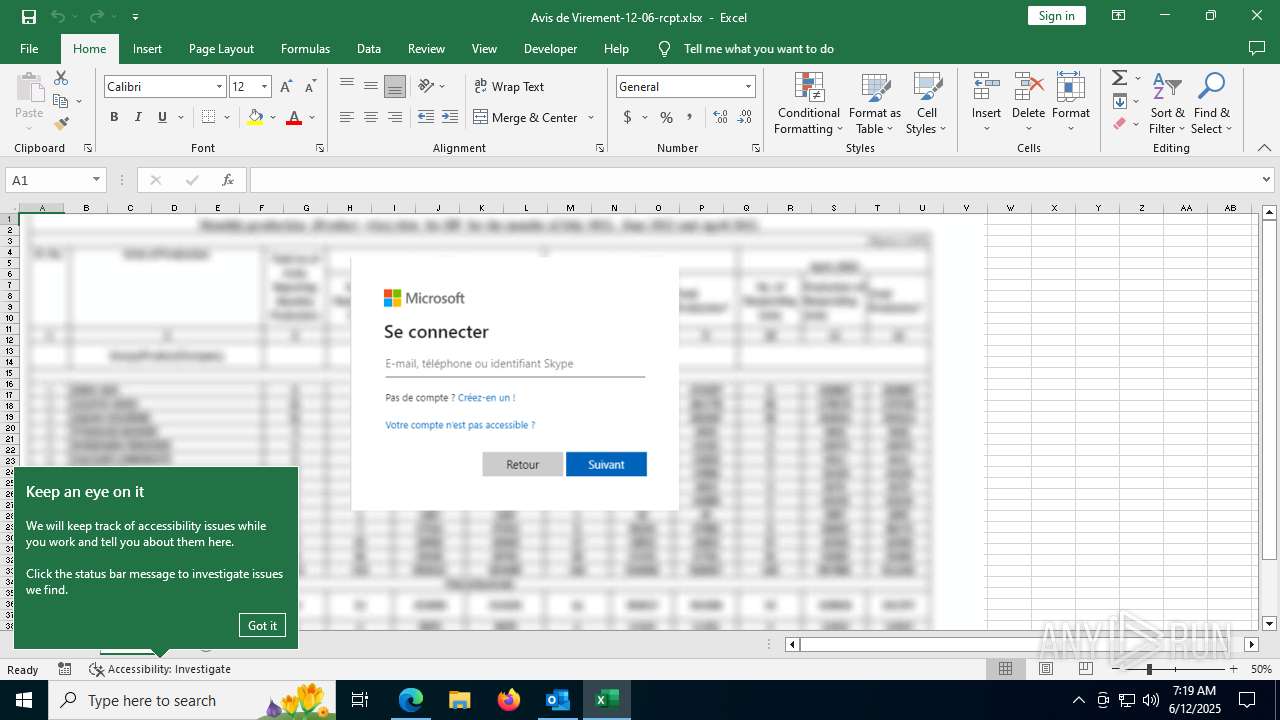Expand the Merge & Center dropdown arrow
This screenshot has height=720, width=1280.
point(591,117)
